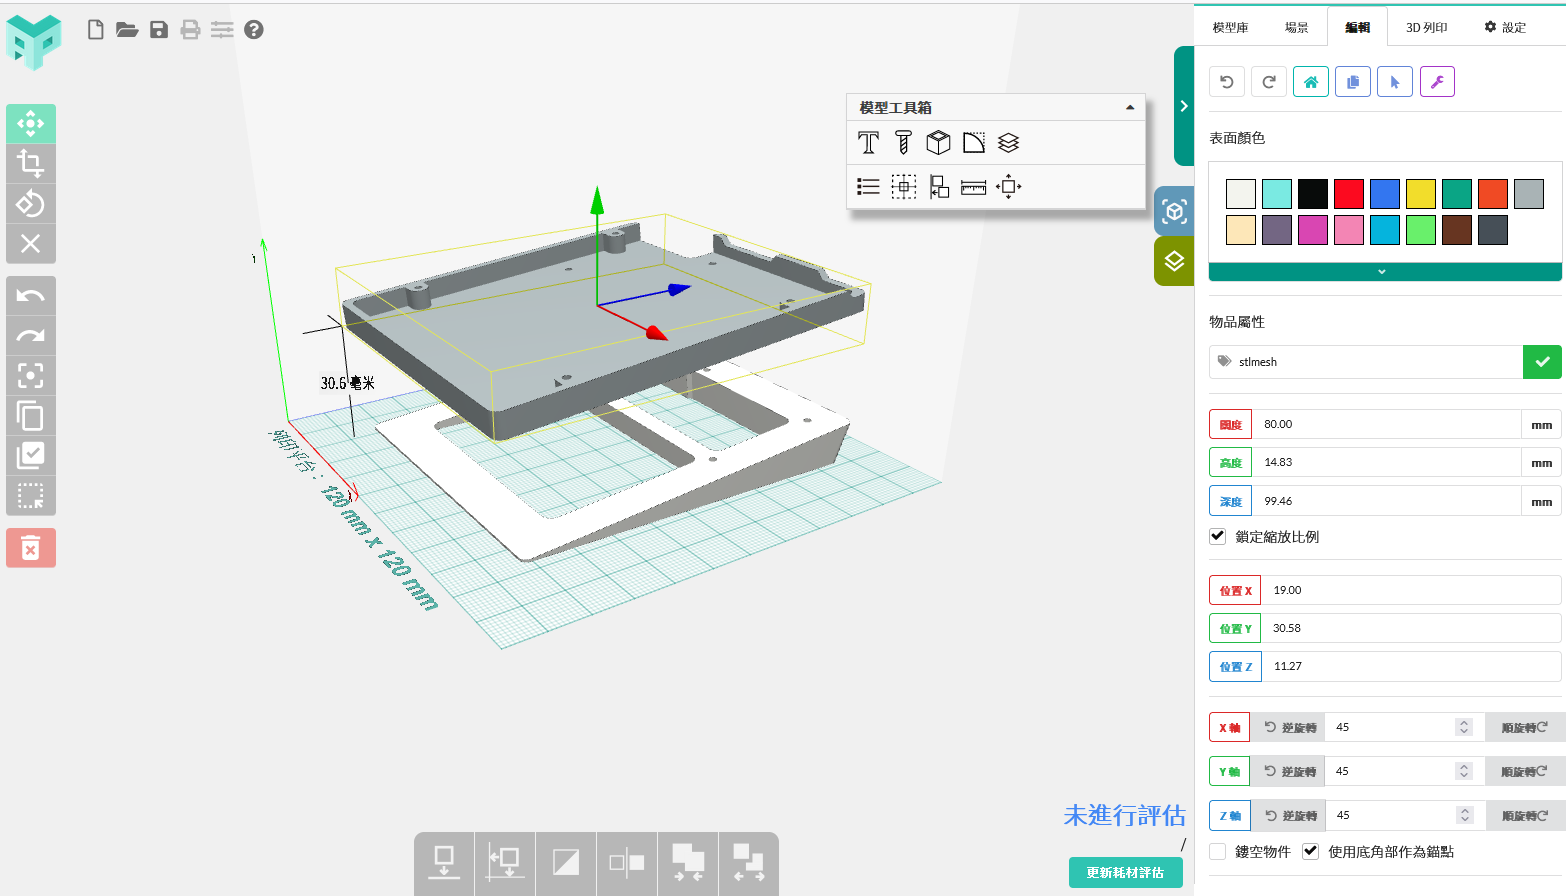Select the text tool in 模型工具箱
This screenshot has height=896, width=1566.
click(x=868, y=142)
